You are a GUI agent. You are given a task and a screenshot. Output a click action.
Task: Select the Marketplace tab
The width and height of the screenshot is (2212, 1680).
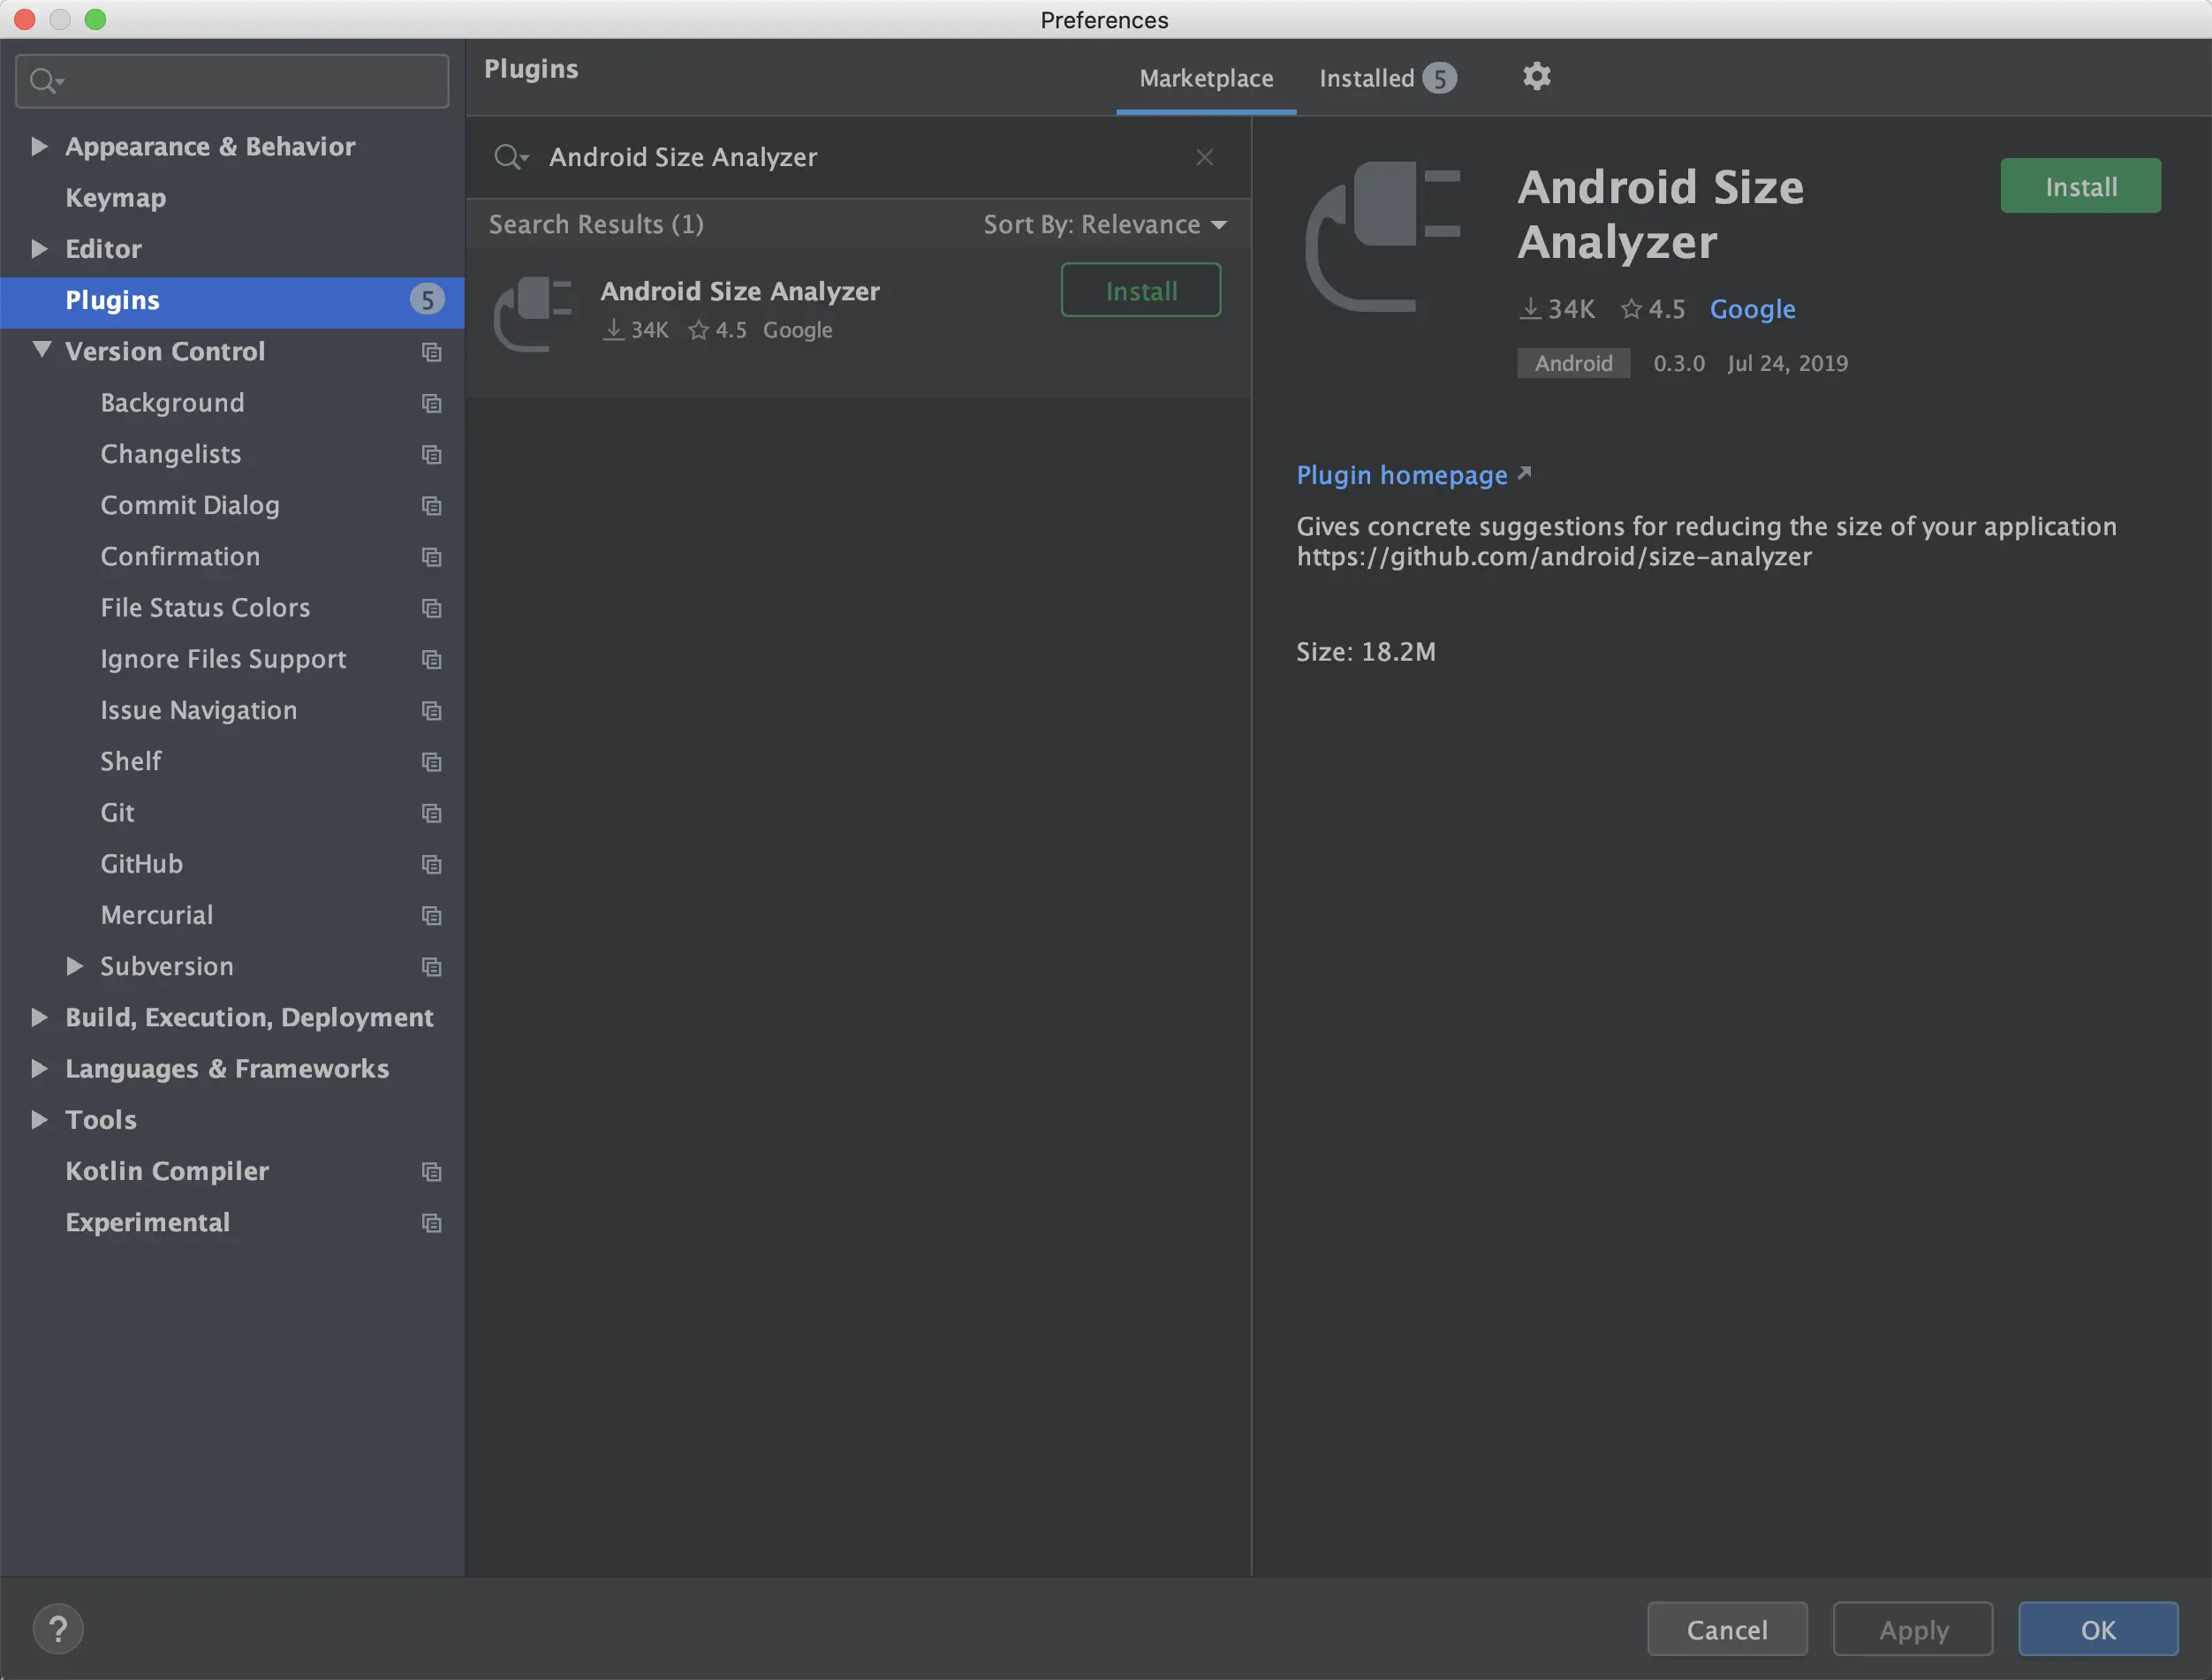point(1206,77)
